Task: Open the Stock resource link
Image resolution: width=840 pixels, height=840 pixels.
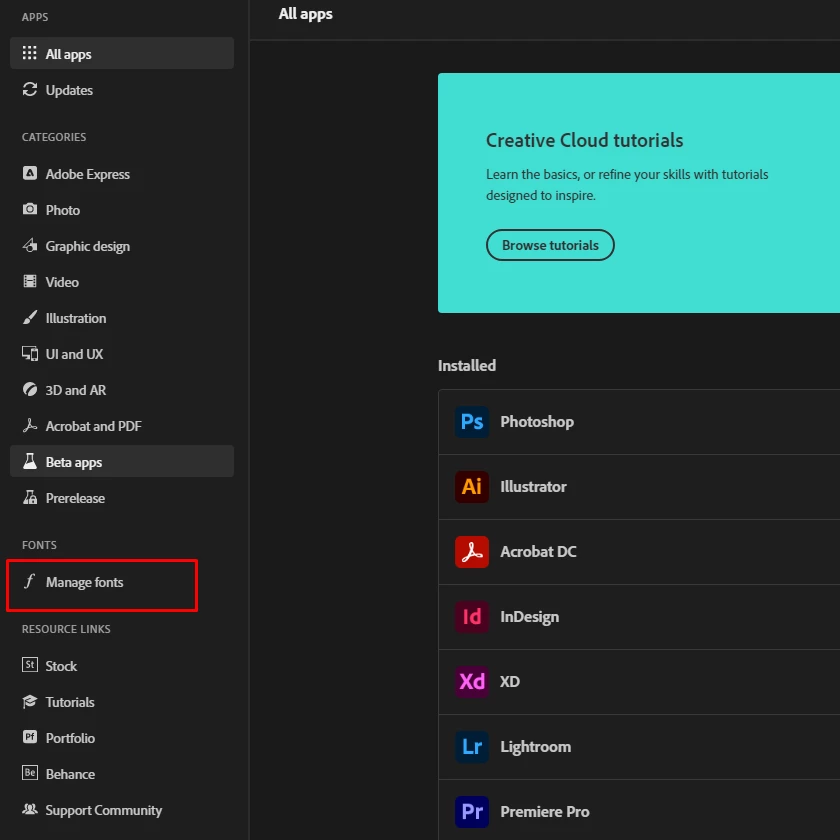Action: pyautogui.click(x=122, y=666)
